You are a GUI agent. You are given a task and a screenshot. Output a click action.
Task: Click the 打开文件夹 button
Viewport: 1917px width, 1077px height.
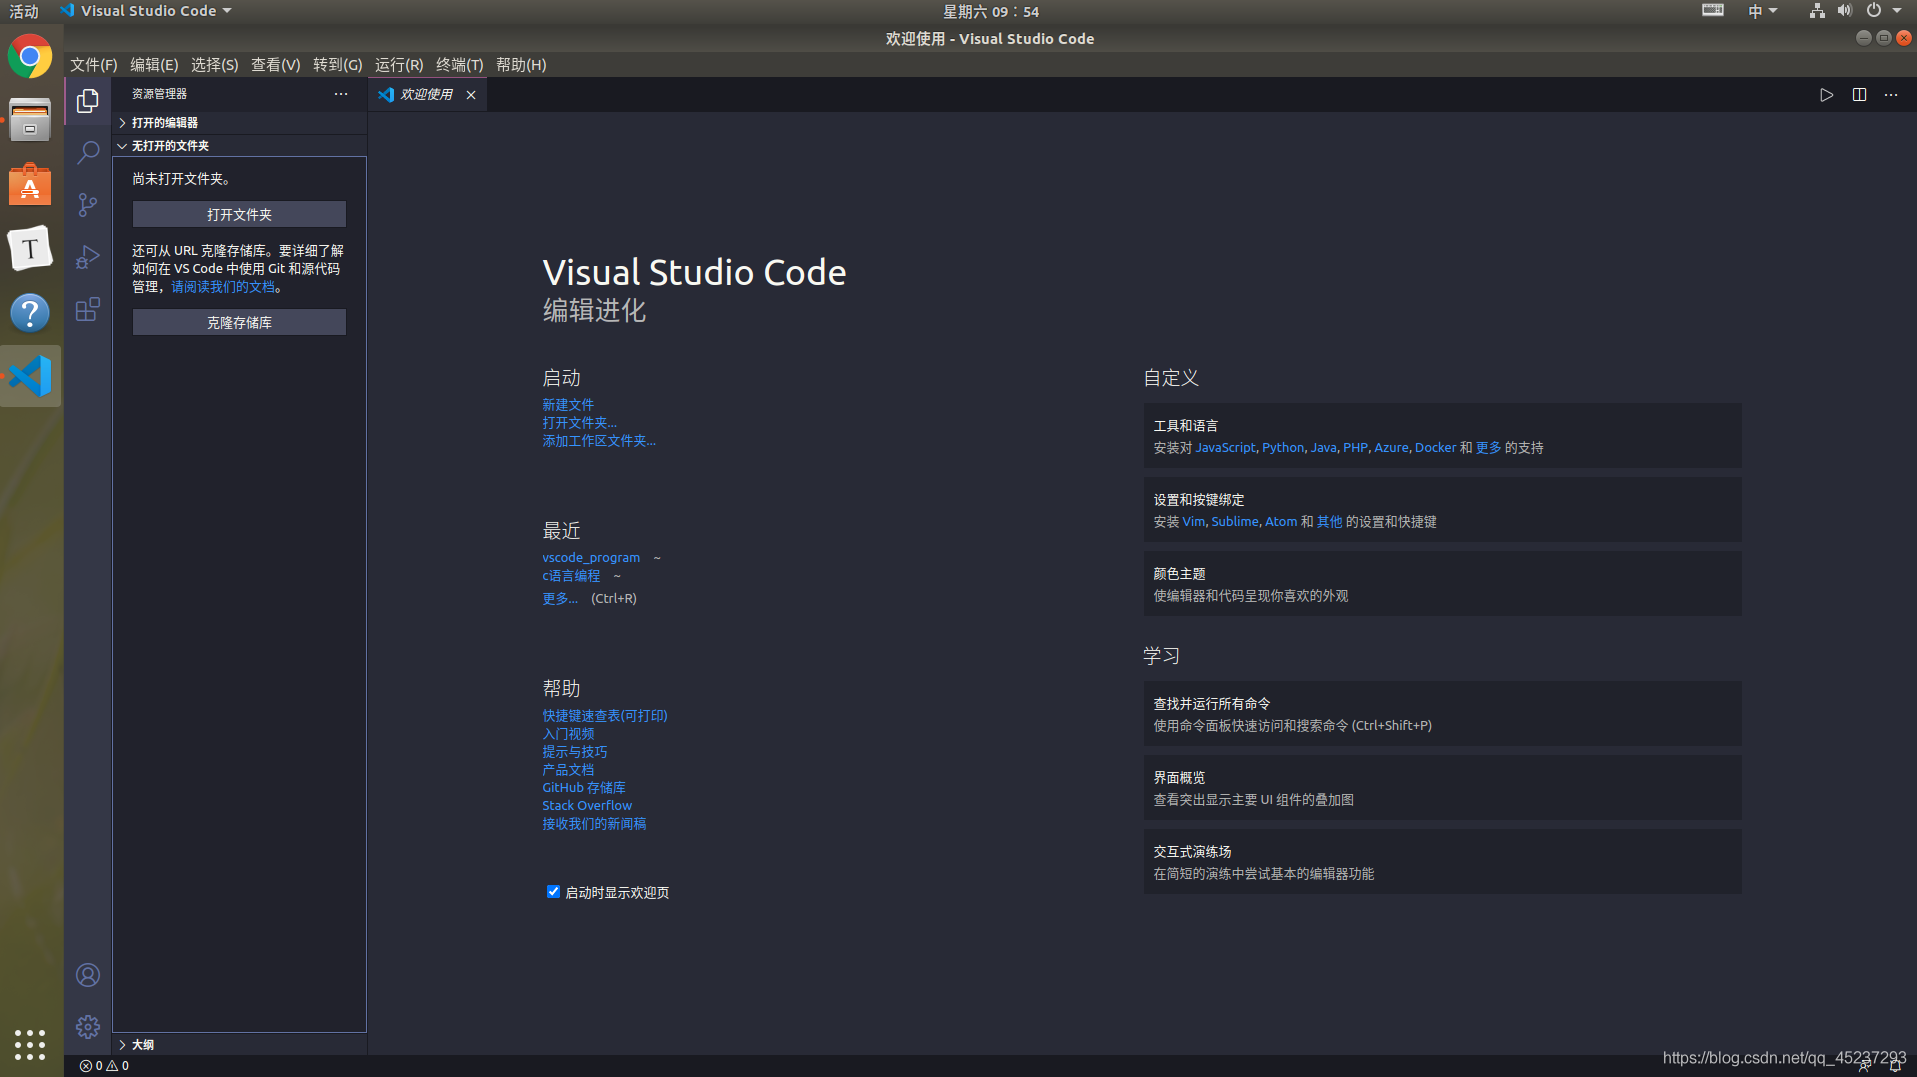pos(239,214)
